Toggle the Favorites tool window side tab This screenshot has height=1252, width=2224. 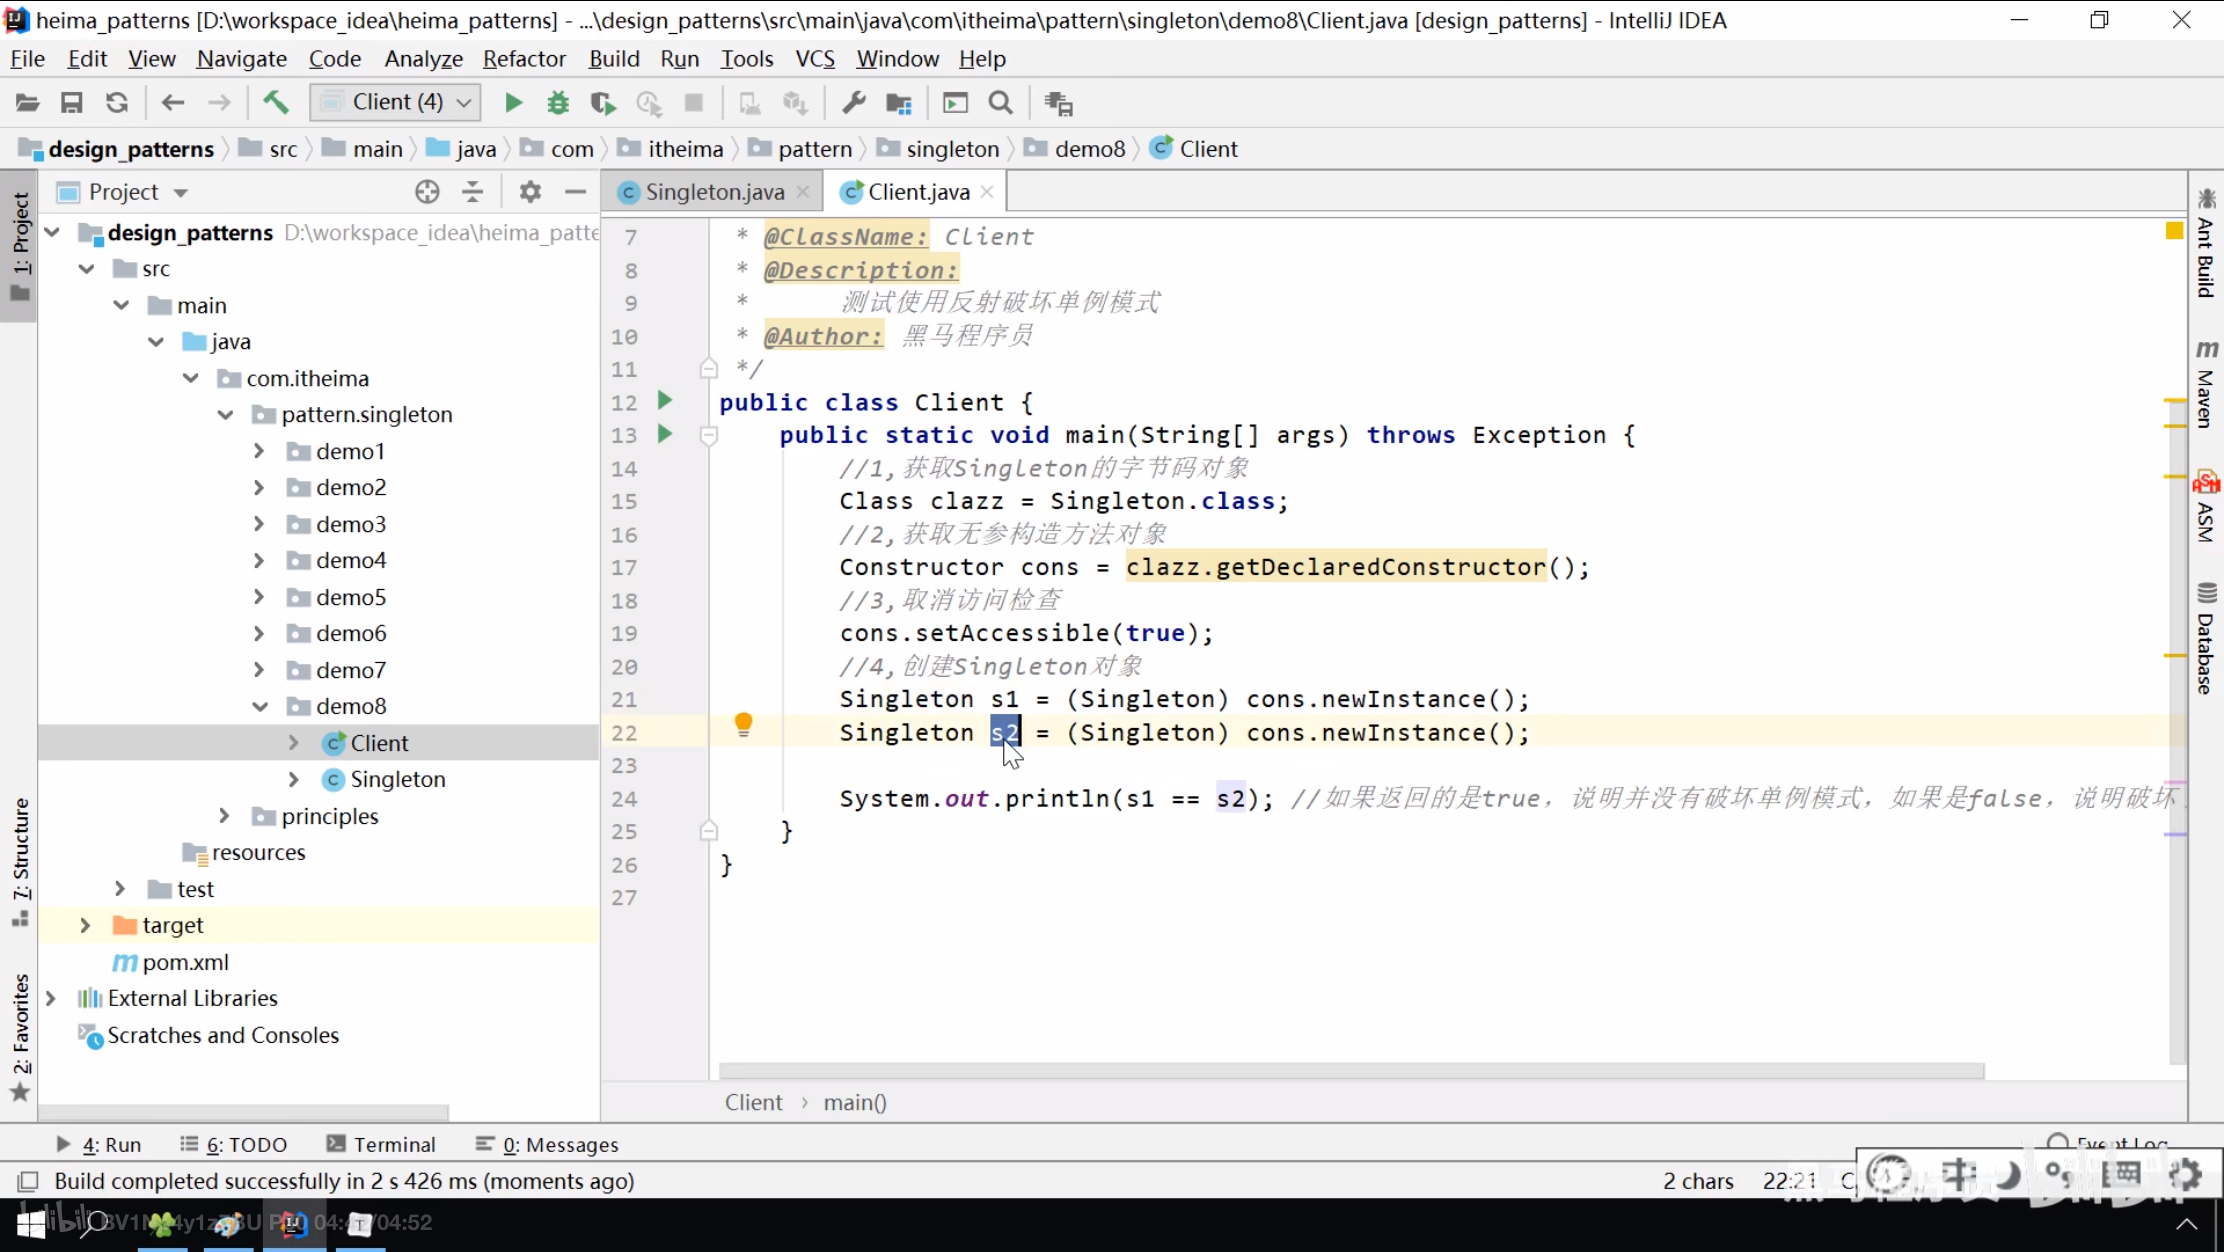(20, 1036)
